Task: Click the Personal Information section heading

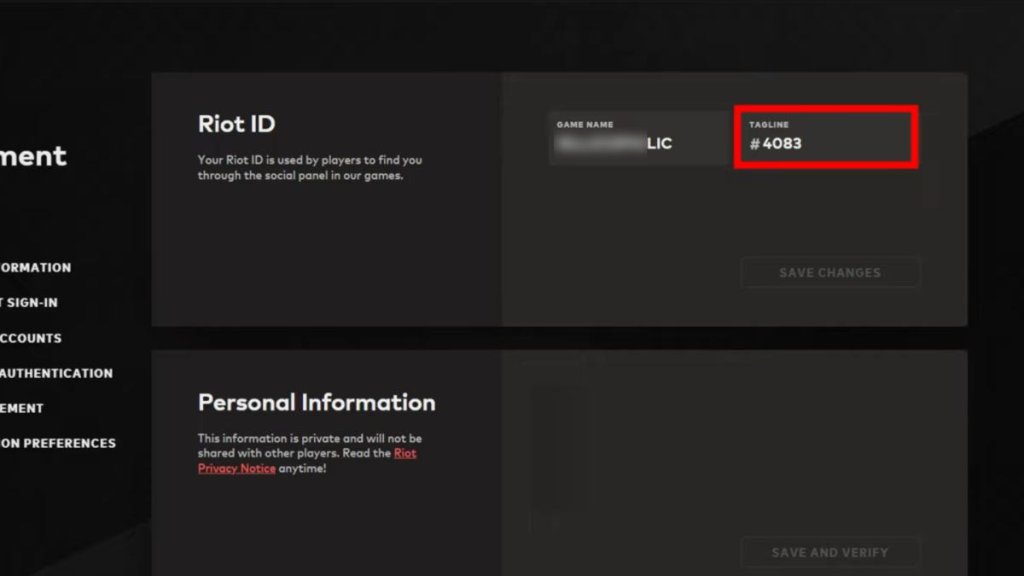Action: 317,403
